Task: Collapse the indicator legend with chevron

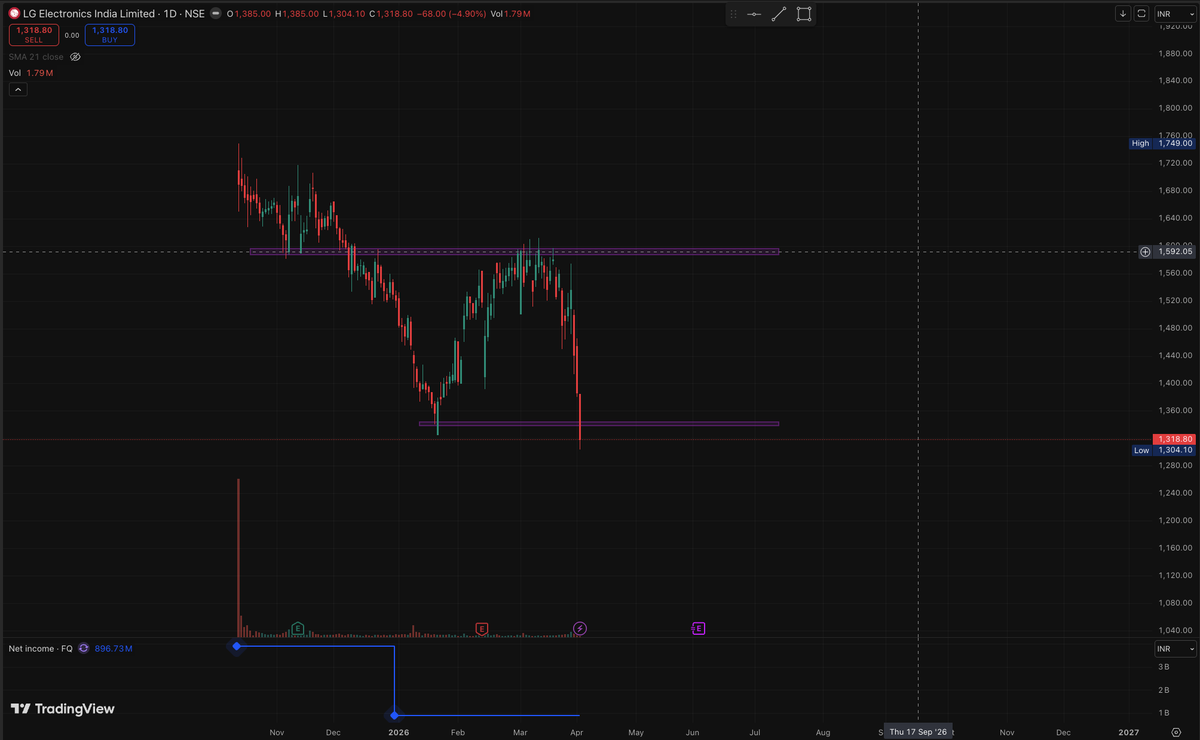Action: (x=18, y=89)
